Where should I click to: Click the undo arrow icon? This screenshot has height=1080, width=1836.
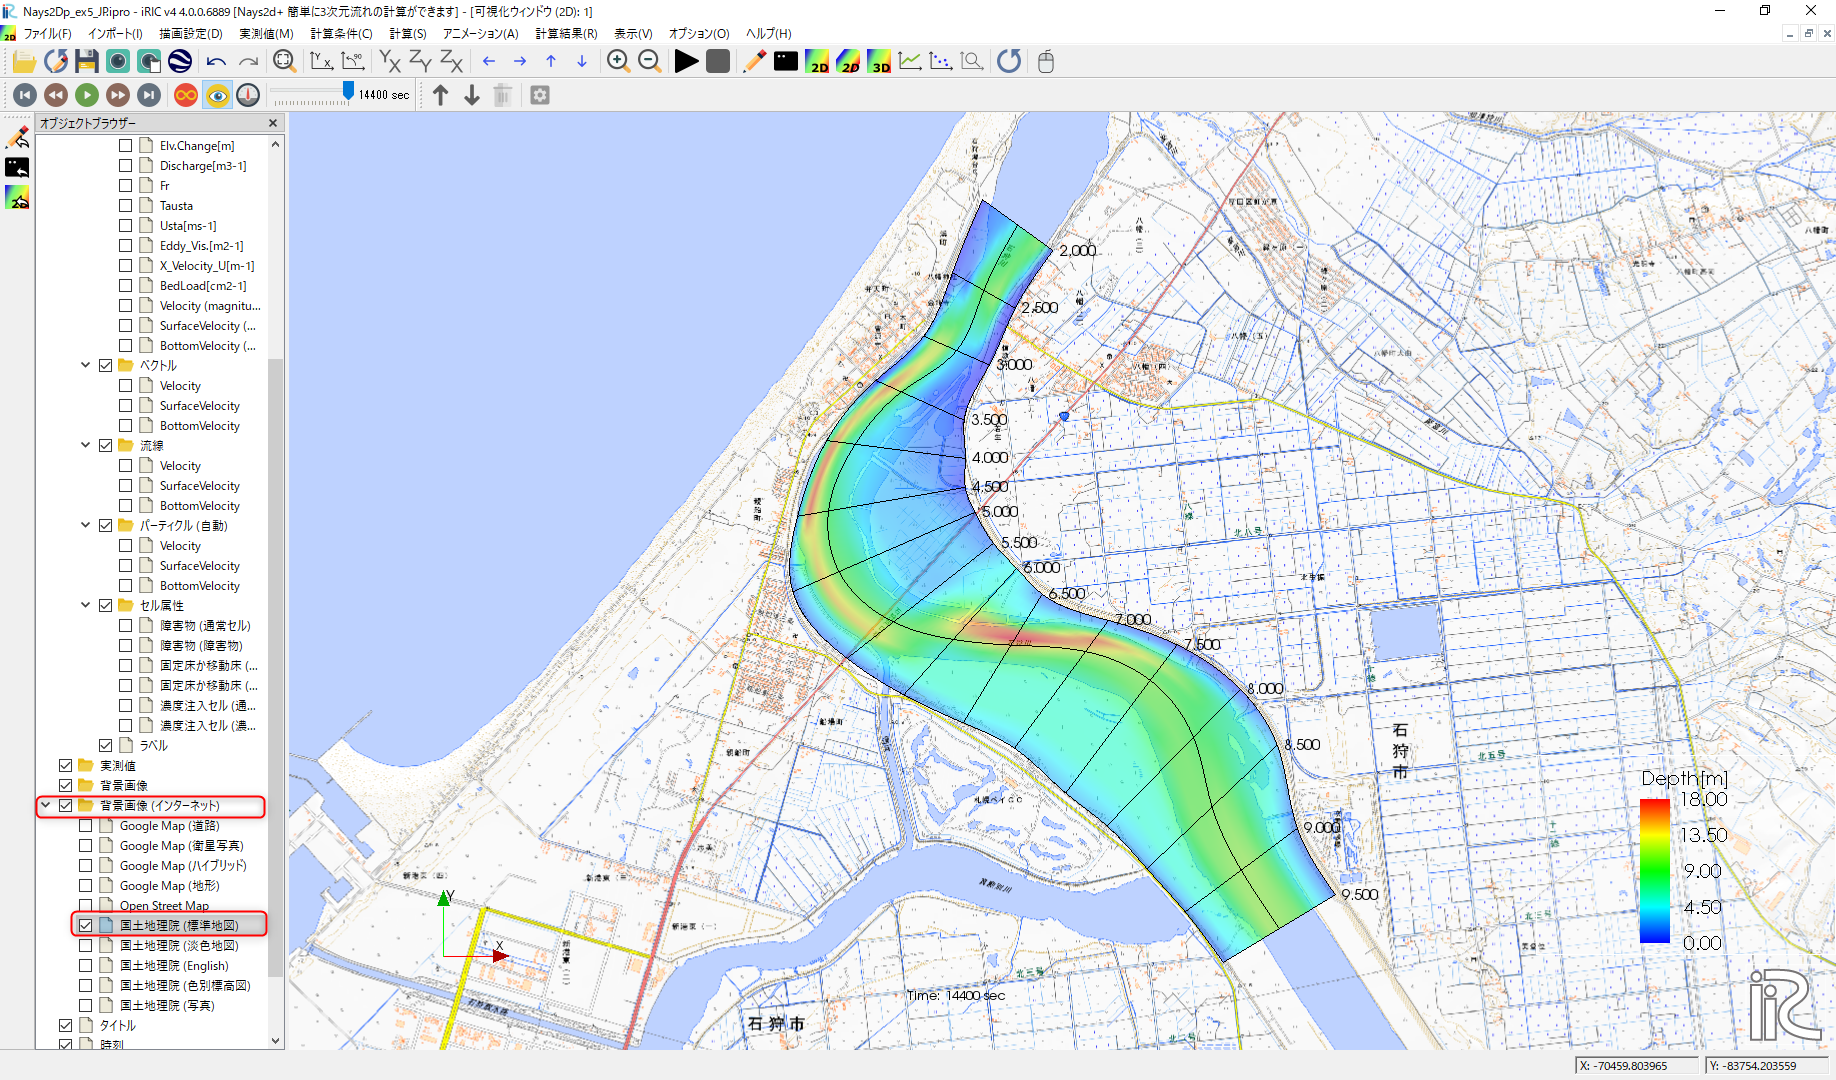(x=216, y=62)
